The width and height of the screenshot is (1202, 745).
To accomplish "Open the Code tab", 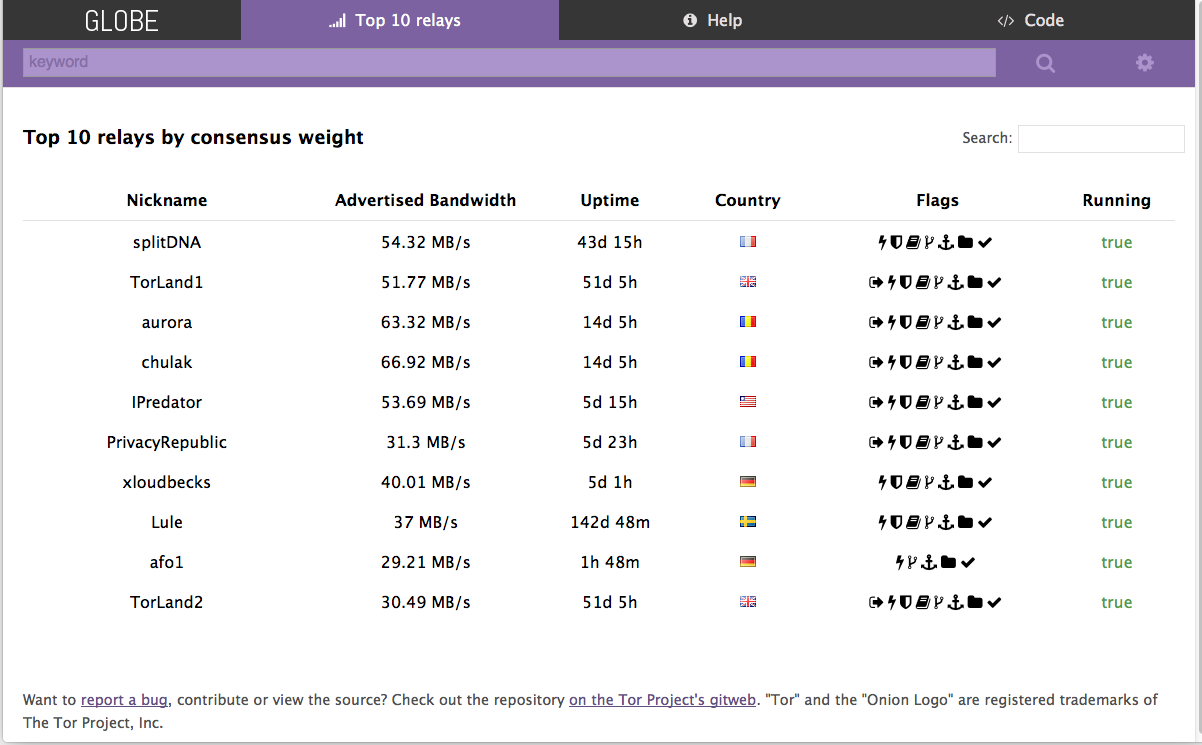I will (1031, 20).
